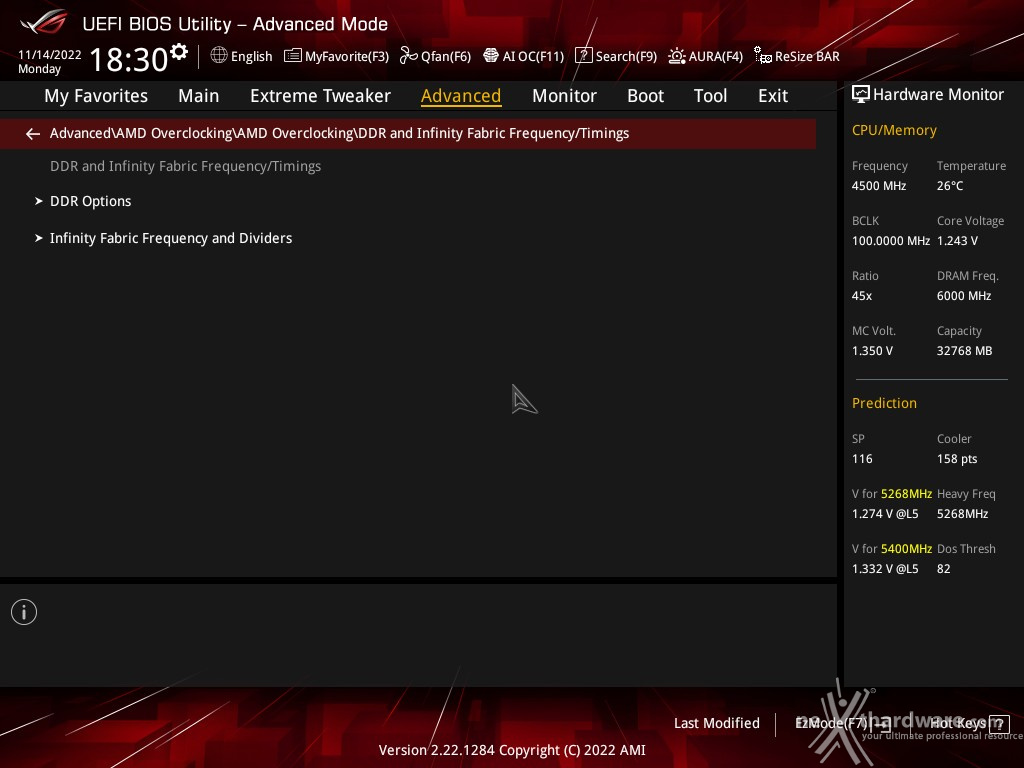Image resolution: width=1024 pixels, height=768 pixels.
Task: Toggle ReSize BAR label
Action: coord(807,56)
